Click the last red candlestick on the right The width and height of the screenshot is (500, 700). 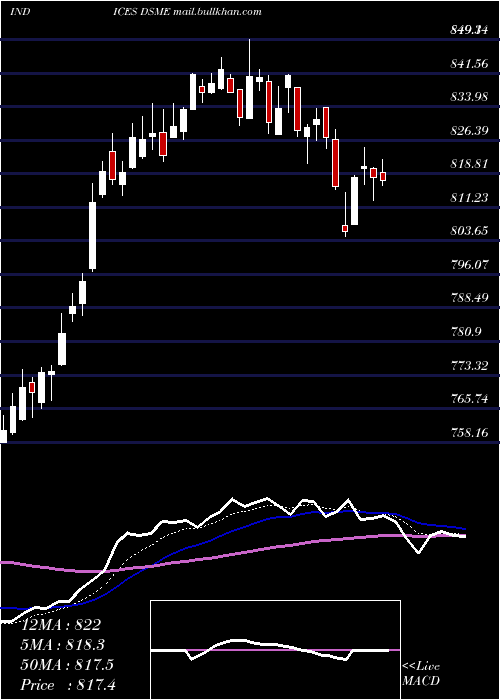(383, 176)
